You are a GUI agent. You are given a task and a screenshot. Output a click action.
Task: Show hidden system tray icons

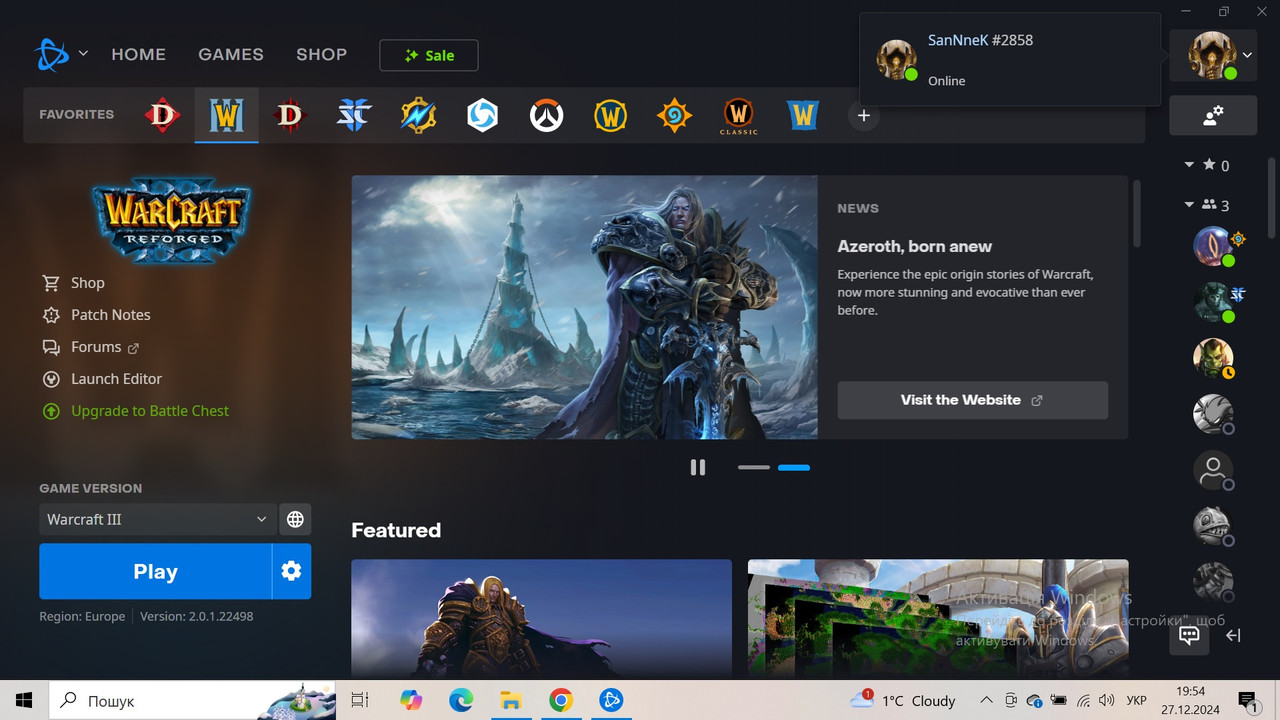[986, 700]
